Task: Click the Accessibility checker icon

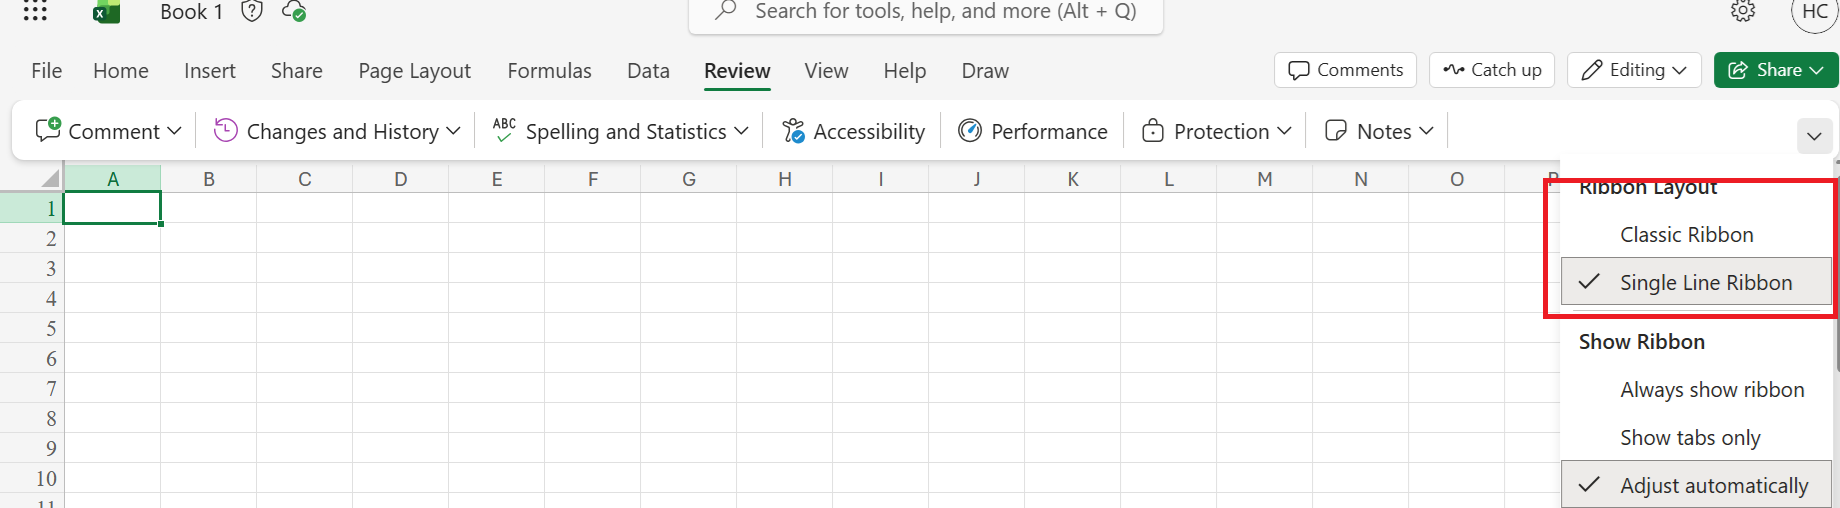Action: [x=794, y=131]
